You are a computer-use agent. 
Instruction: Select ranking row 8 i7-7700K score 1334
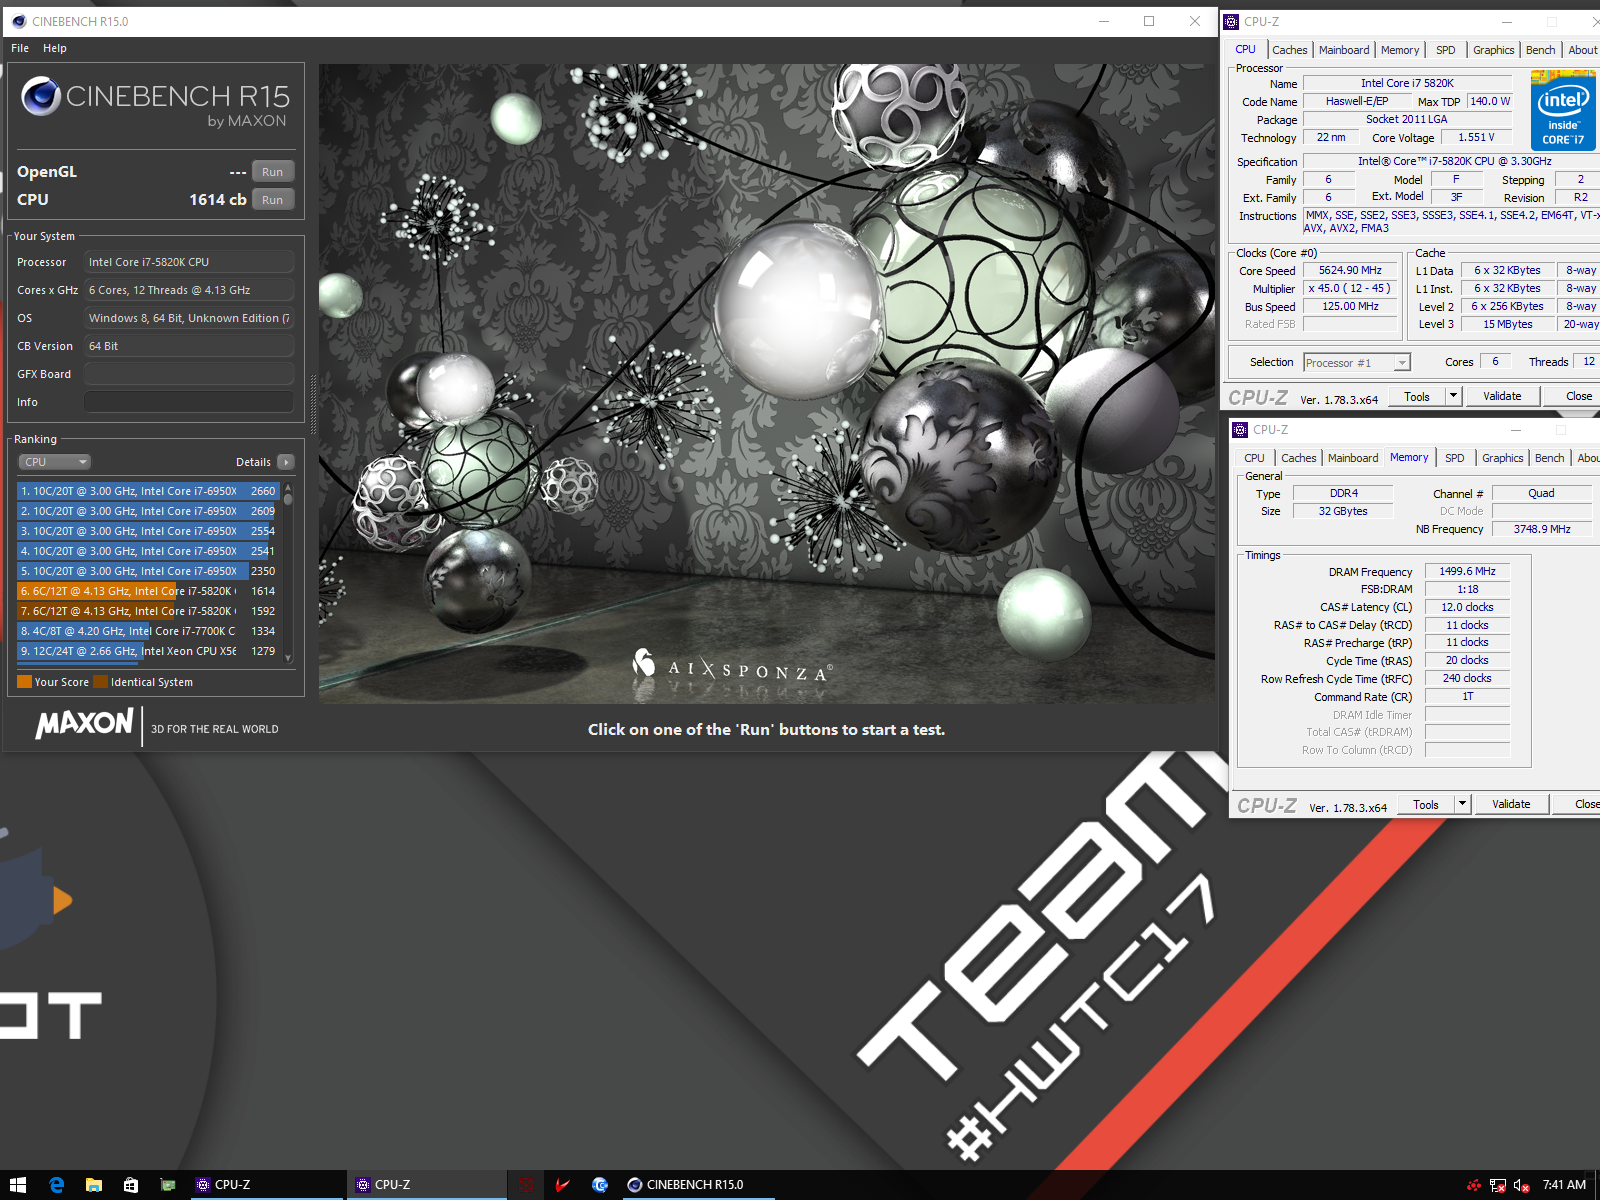148,631
